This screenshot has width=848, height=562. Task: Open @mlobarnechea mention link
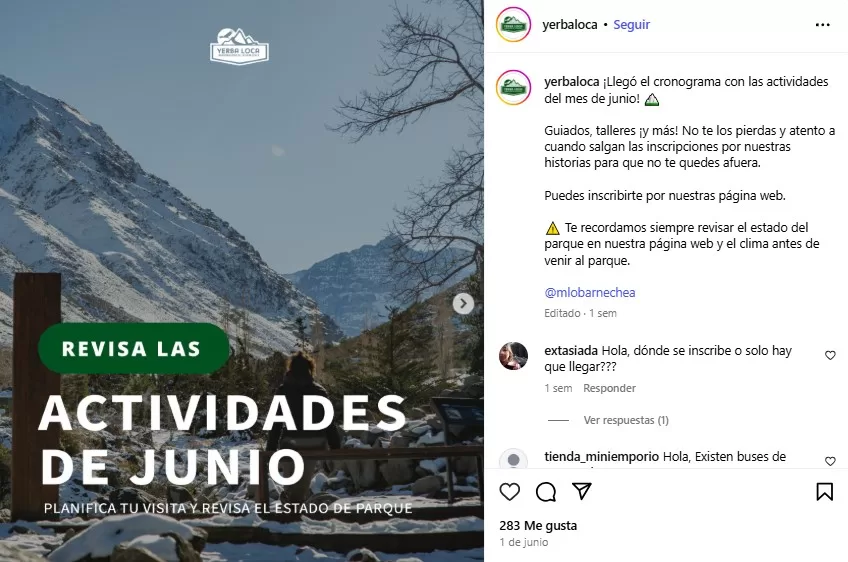[x=589, y=293]
